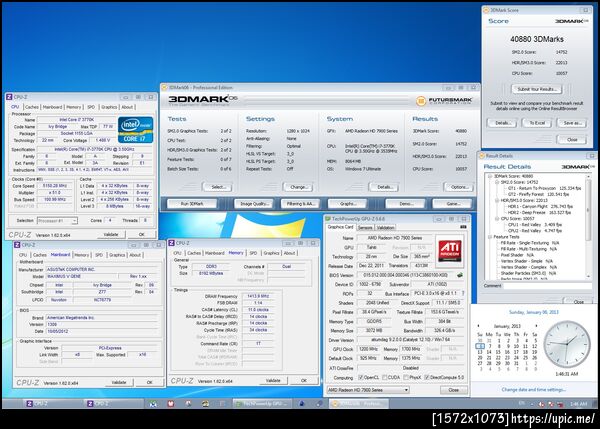
Task: Click the Image Quality button
Action: click(x=254, y=204)
